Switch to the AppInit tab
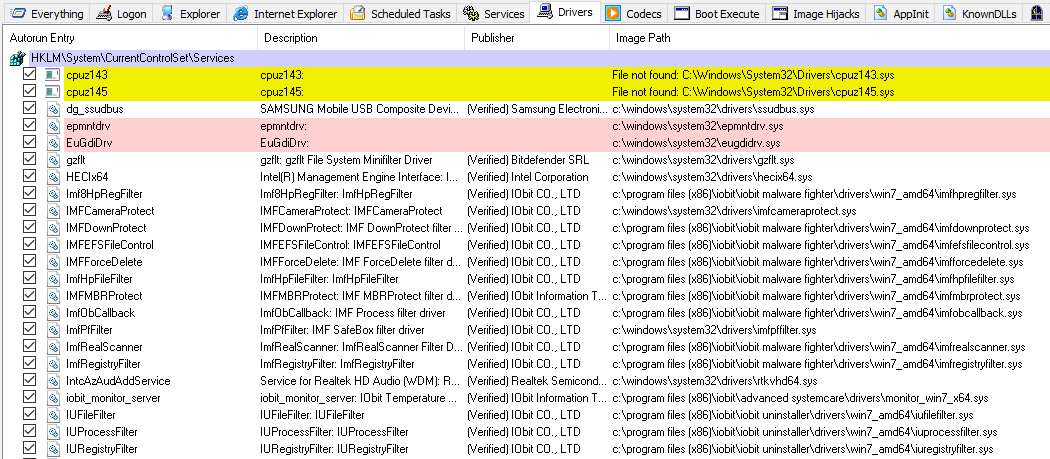 click(x=901, y=13)
